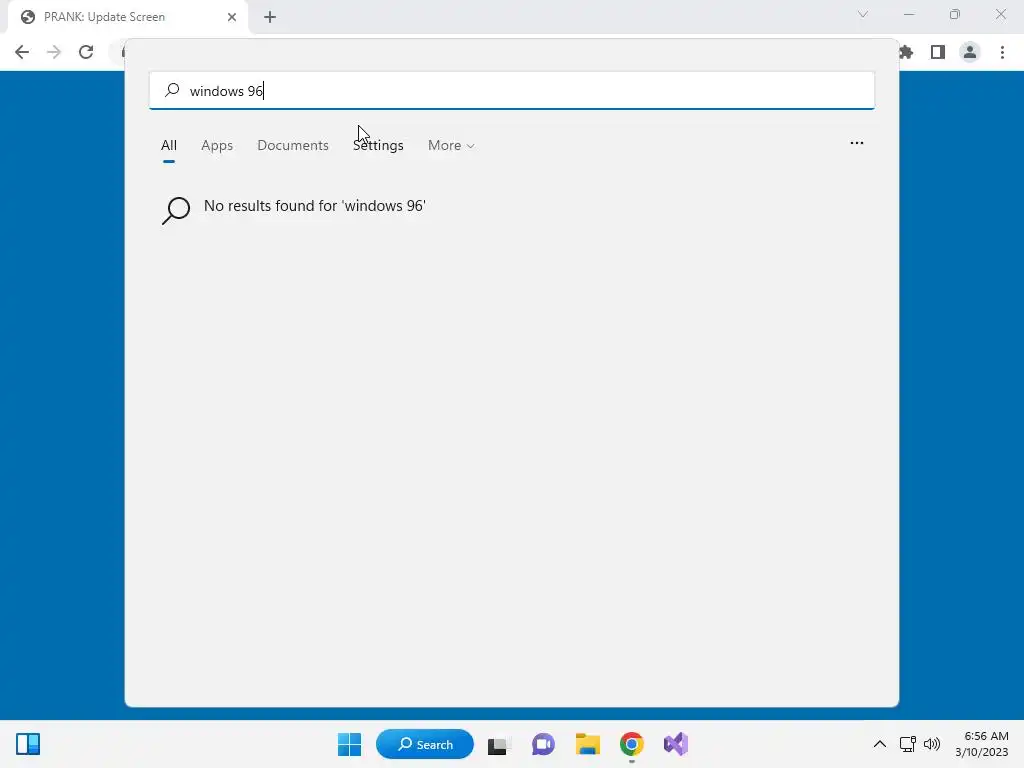Screen dimensions: 1024x768
Task: Open Task View on taskbar
Action: tap(499, 744)
